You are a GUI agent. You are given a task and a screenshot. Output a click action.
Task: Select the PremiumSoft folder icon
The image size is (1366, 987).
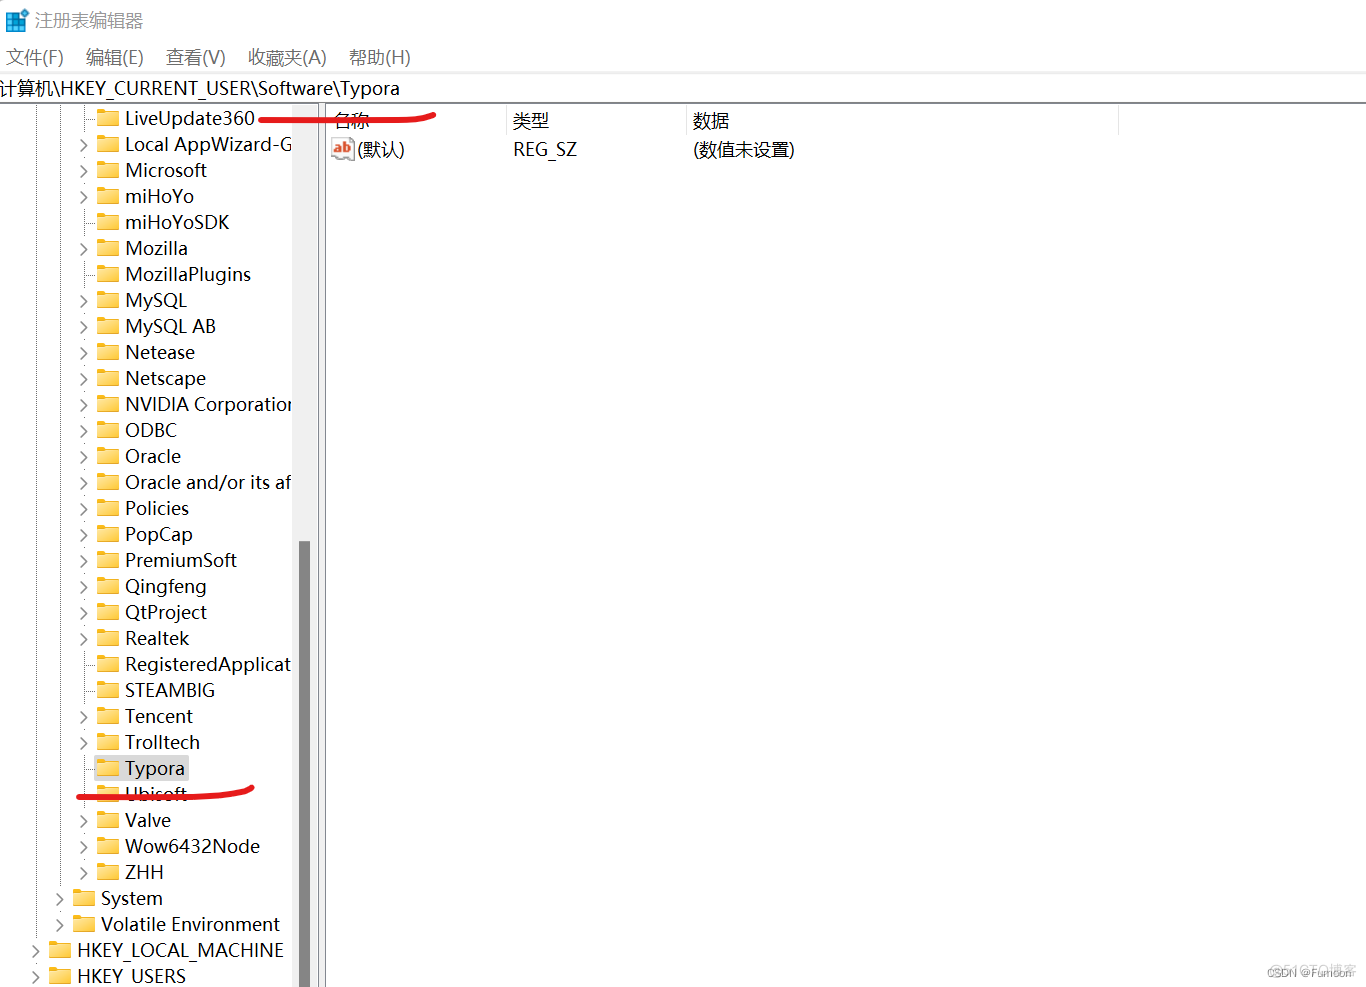point(108,560)
